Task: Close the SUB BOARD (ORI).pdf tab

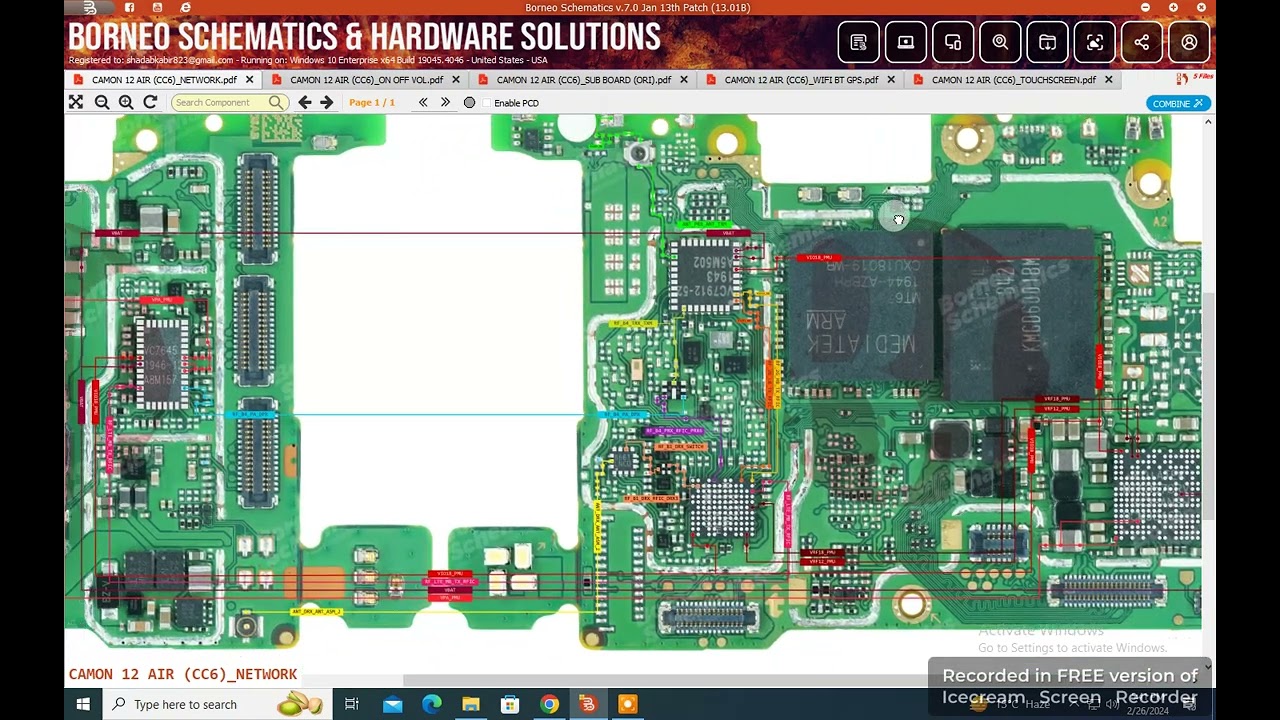Action: click(684, 80)
